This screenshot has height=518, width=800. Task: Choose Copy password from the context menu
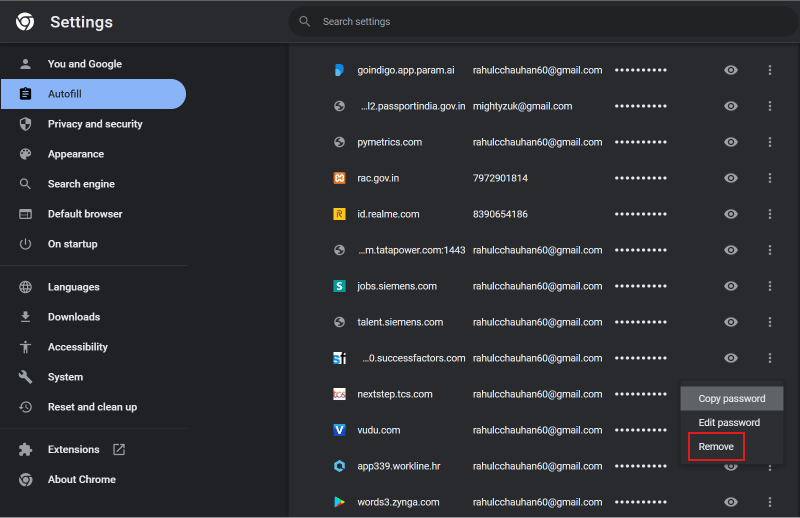[732, 399]
